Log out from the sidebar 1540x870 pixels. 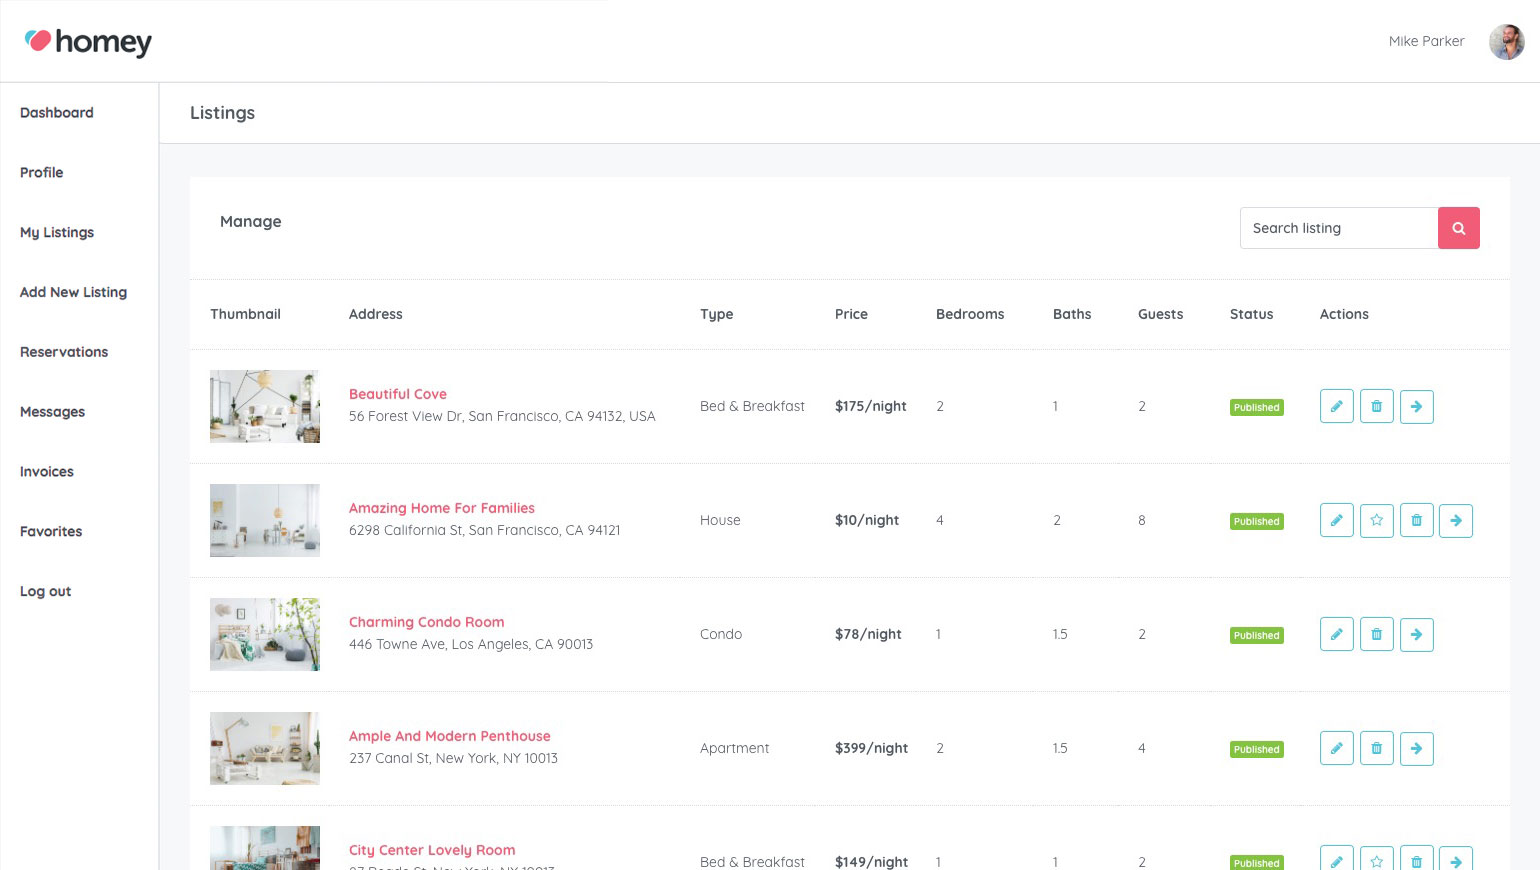point(45,591)
